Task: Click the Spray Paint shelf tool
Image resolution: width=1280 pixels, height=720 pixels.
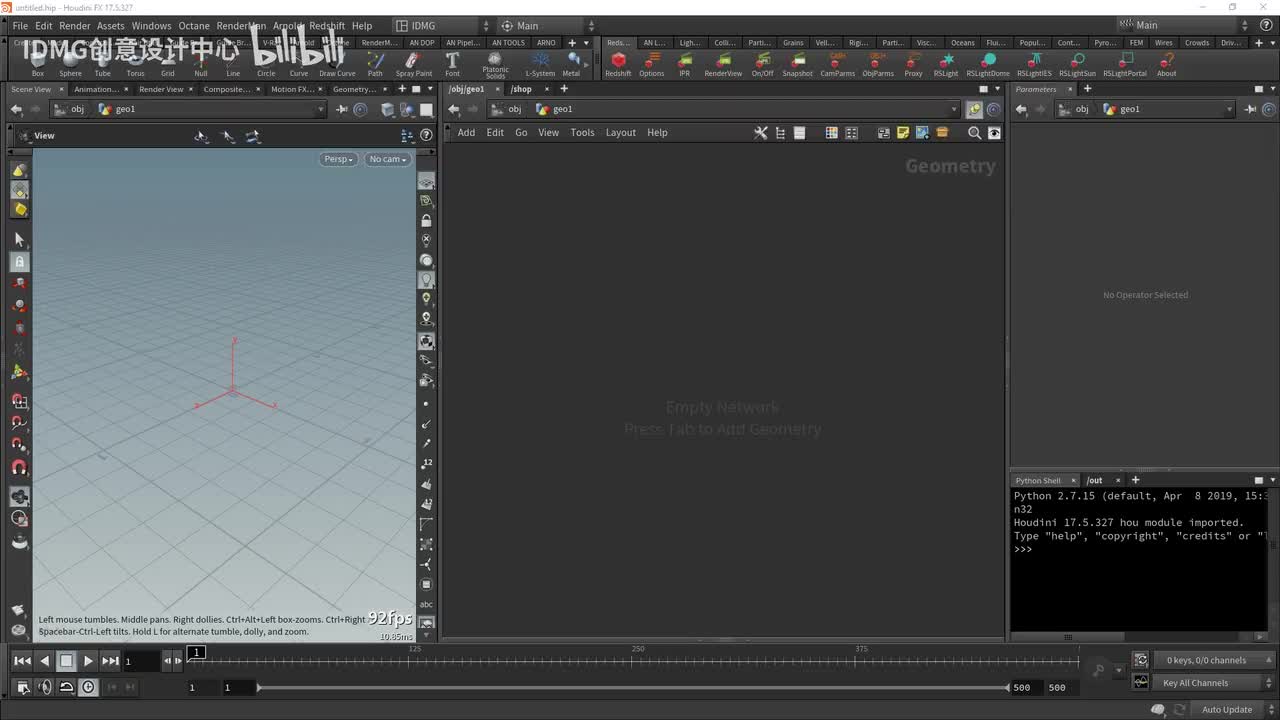Action: pyautogui.click(x=413, y=62)
